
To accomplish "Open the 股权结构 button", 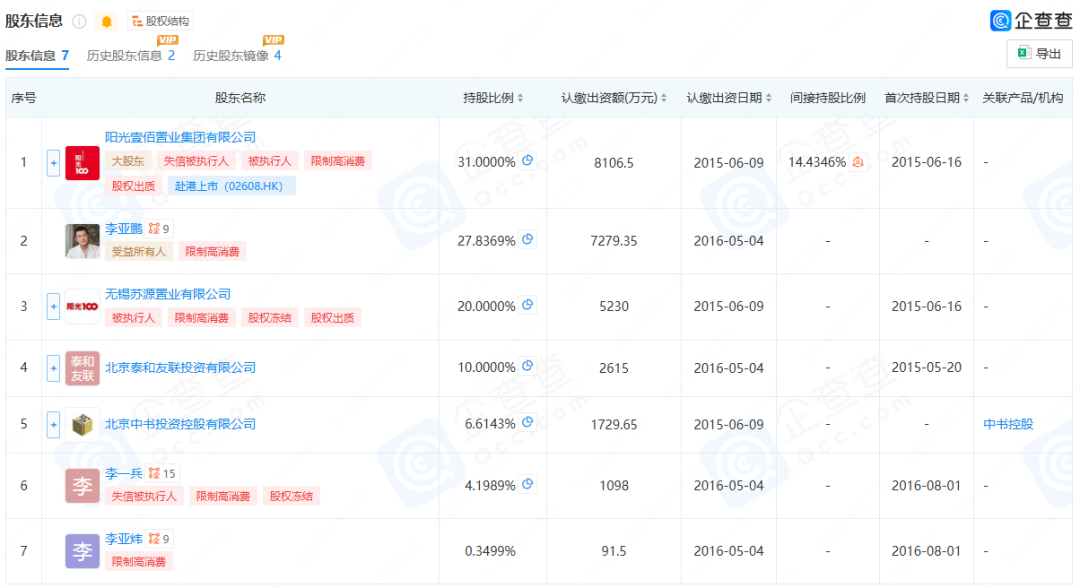I will click(159, 21).
